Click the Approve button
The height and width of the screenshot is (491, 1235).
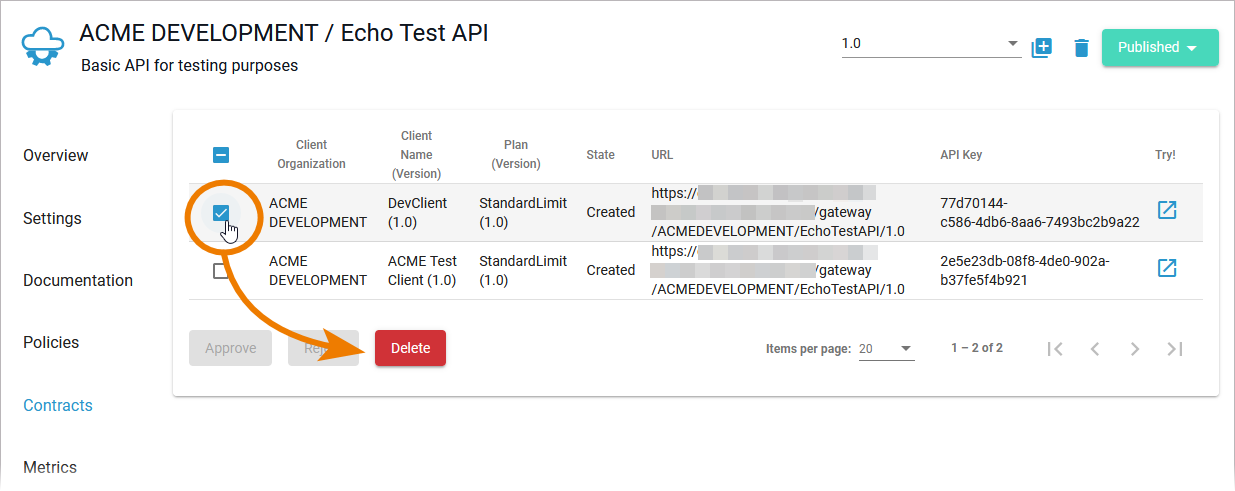[230, 348]
